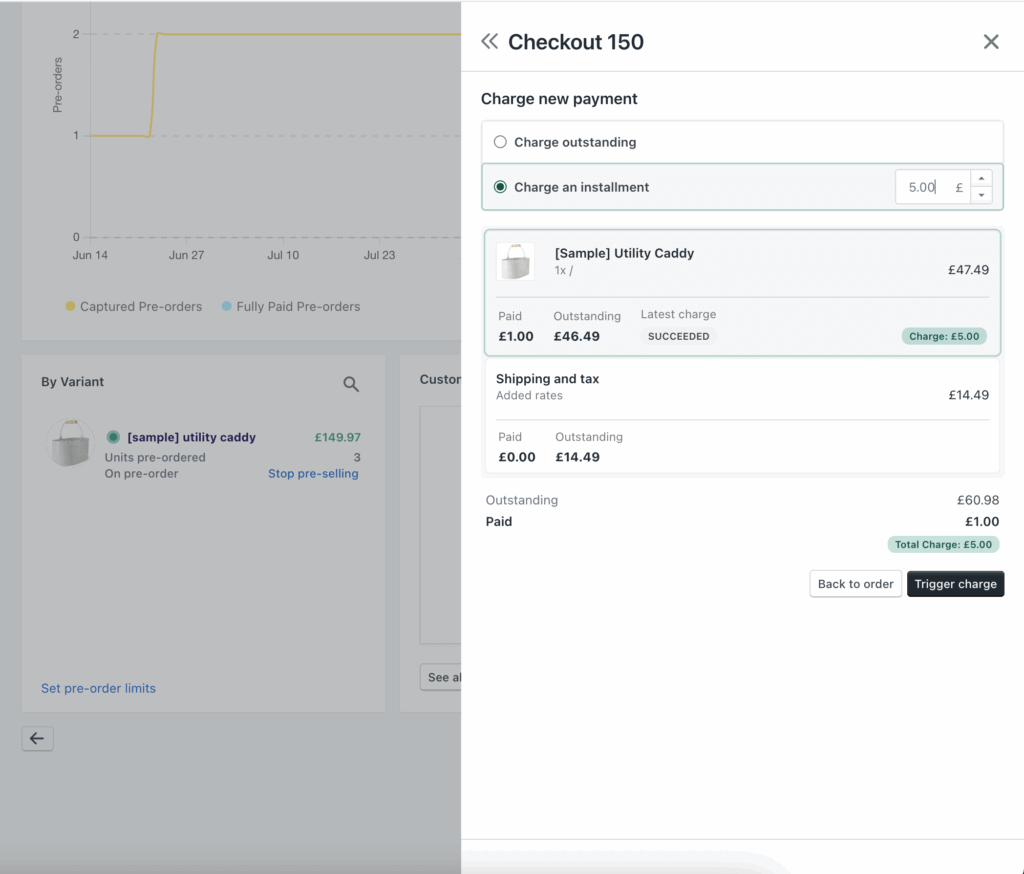The height and width of the screenshot is (874, 1024).
Task: Toggle Fully Paid Pre-orders legend dot
Action: [226, 306]
